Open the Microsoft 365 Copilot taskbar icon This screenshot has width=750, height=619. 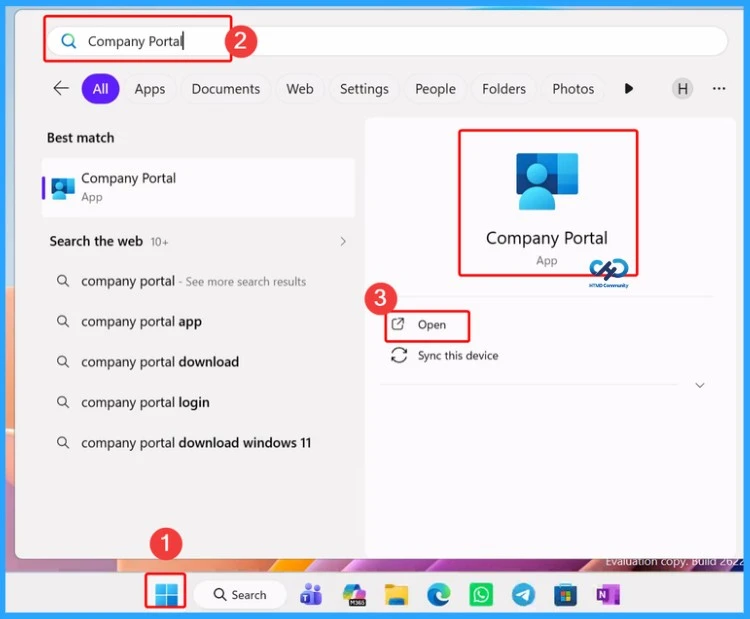coord(354,595)
